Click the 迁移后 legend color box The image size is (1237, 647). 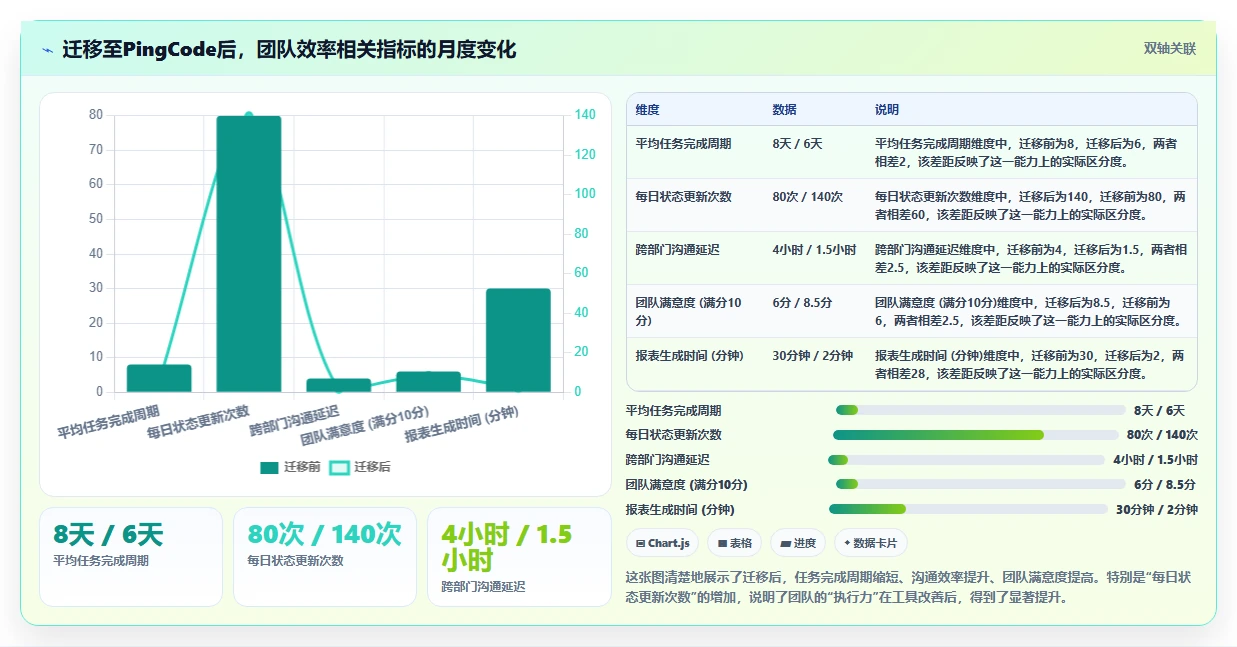(x=340, y=467)
